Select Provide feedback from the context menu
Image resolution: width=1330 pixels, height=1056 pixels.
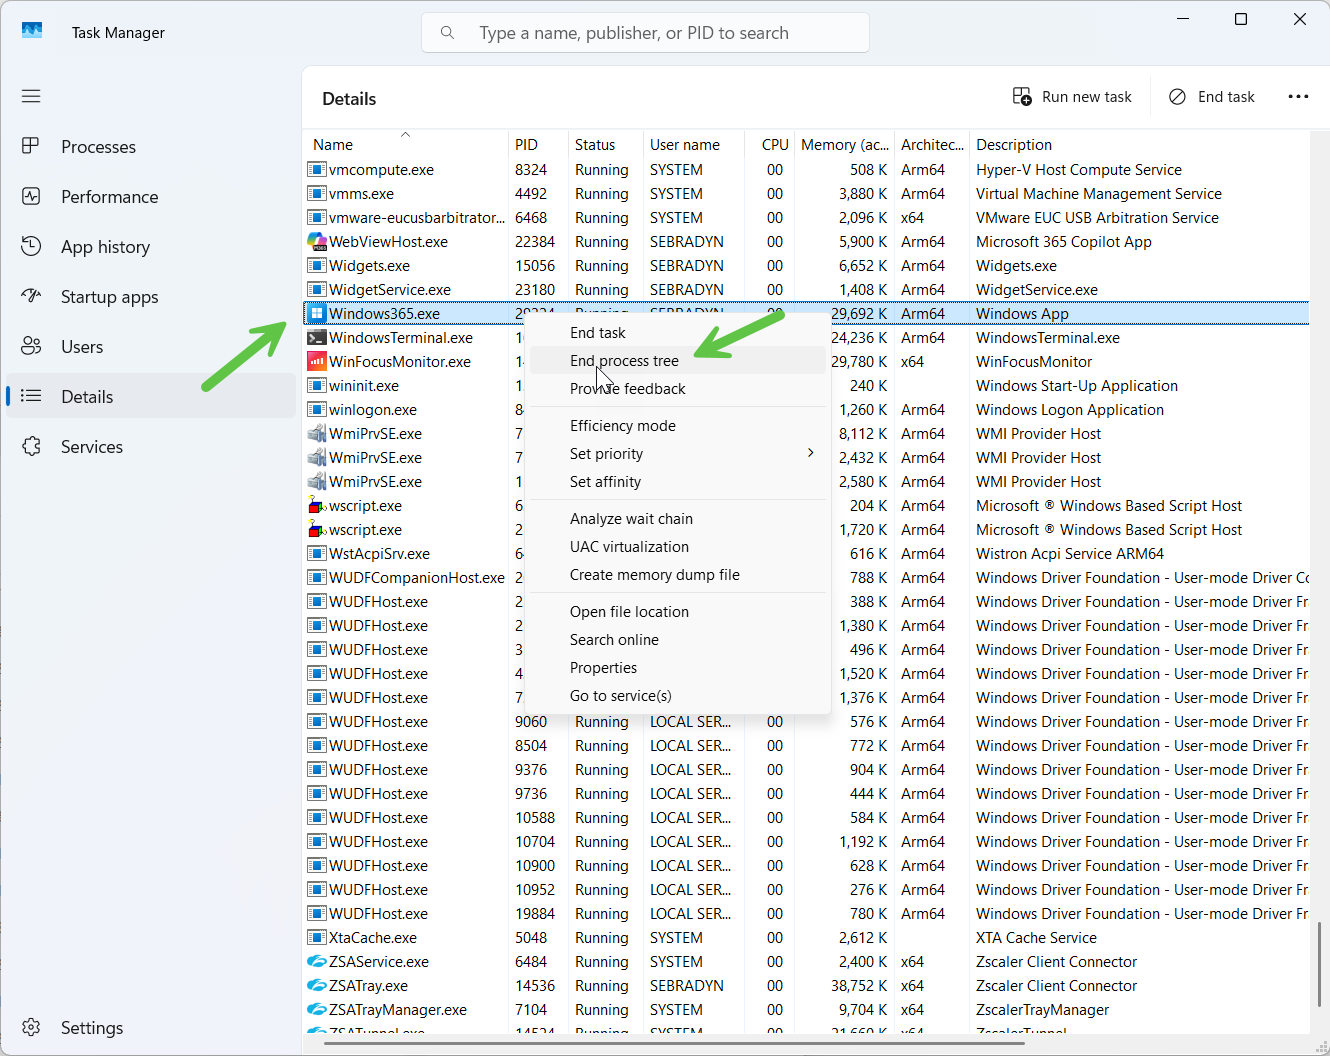click(678, 388)
